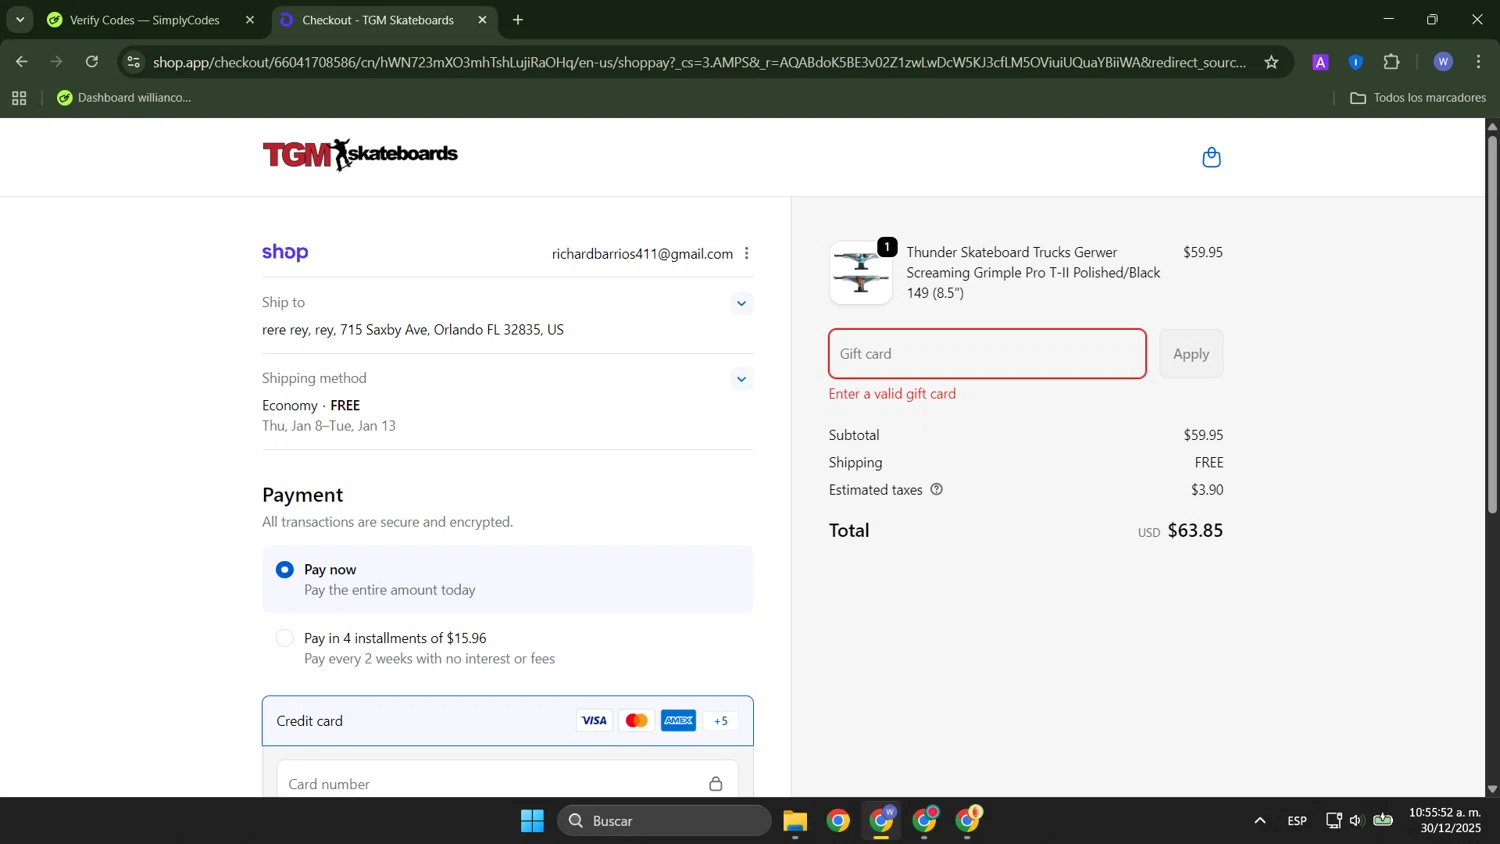Open browser Extensions puzzle icon
The height and width of the screenshot is (844, 1500).
[1391, 62]
